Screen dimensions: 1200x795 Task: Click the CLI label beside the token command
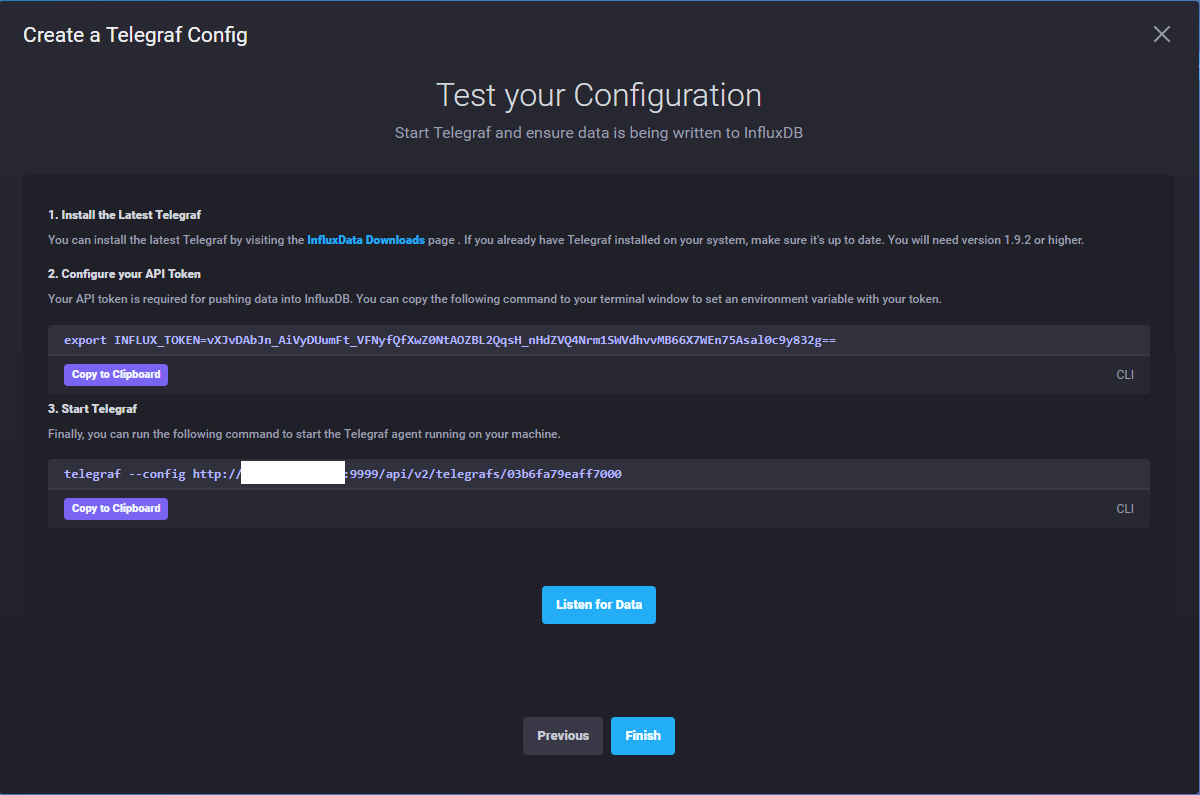tap(1125, 375)
